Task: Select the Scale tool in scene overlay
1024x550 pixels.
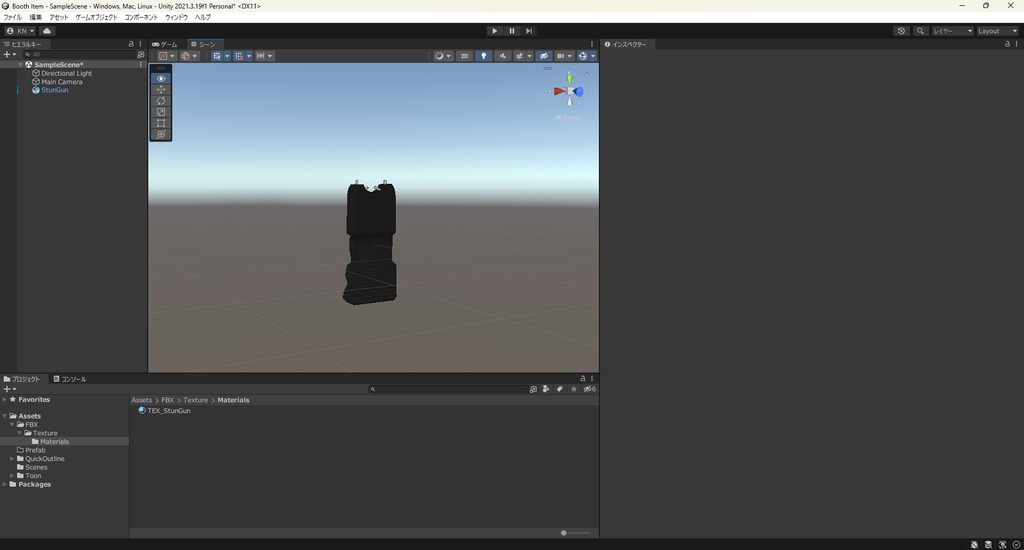Action: (x=161, y=112)
